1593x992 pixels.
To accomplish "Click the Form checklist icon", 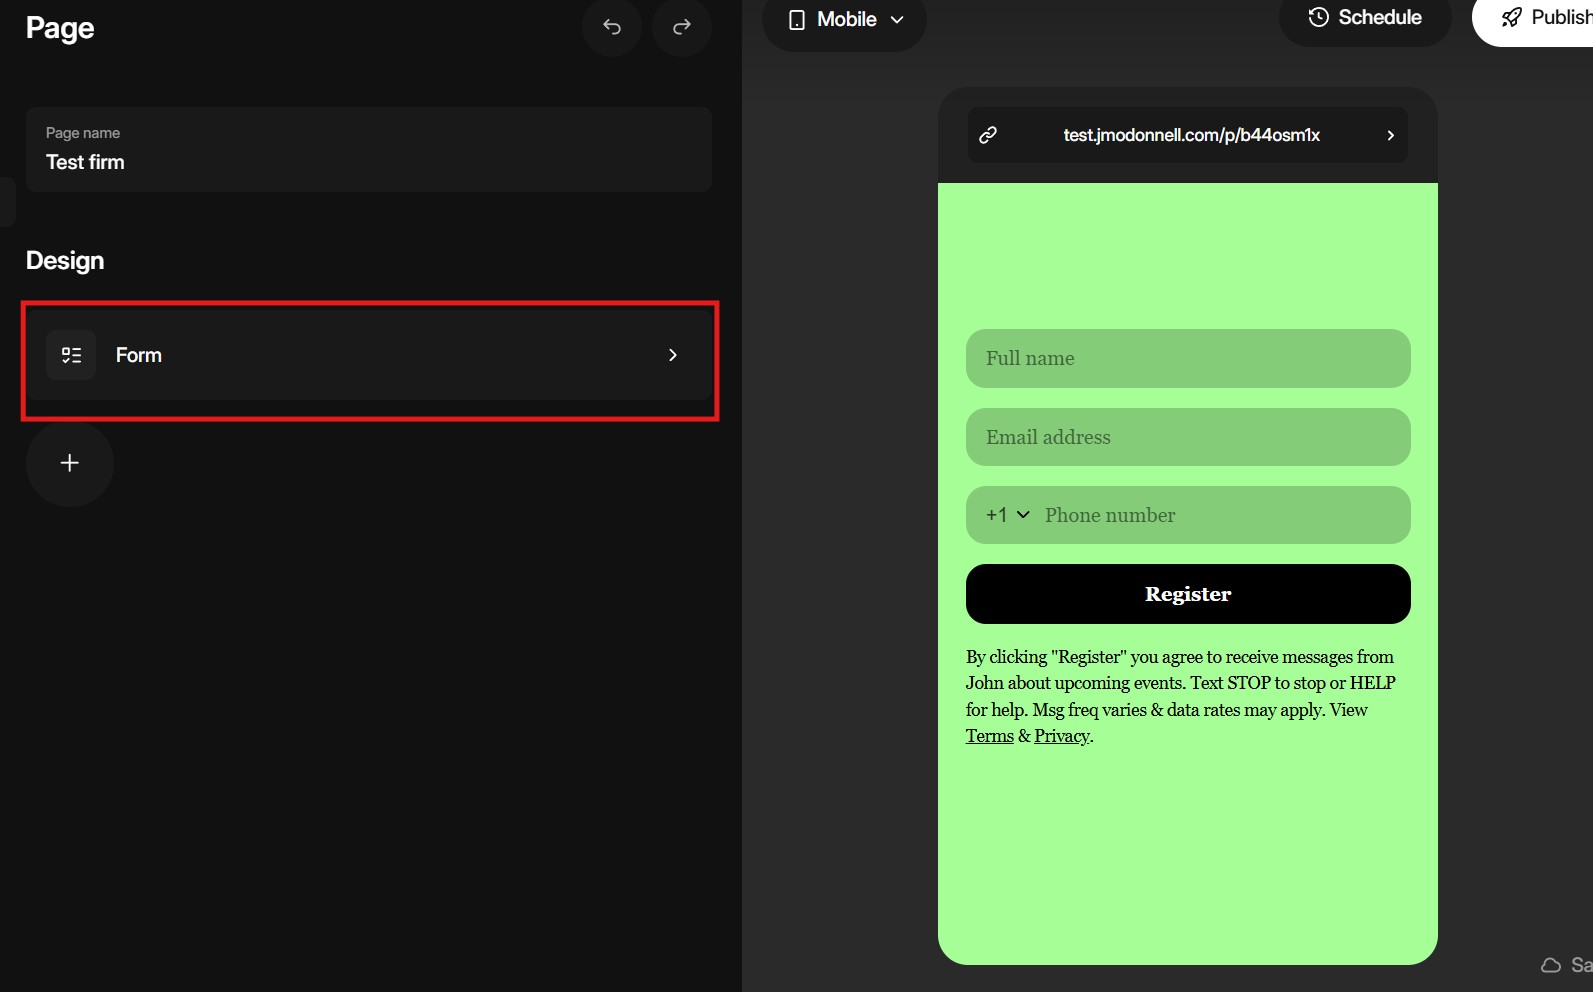I will (71, 355).
